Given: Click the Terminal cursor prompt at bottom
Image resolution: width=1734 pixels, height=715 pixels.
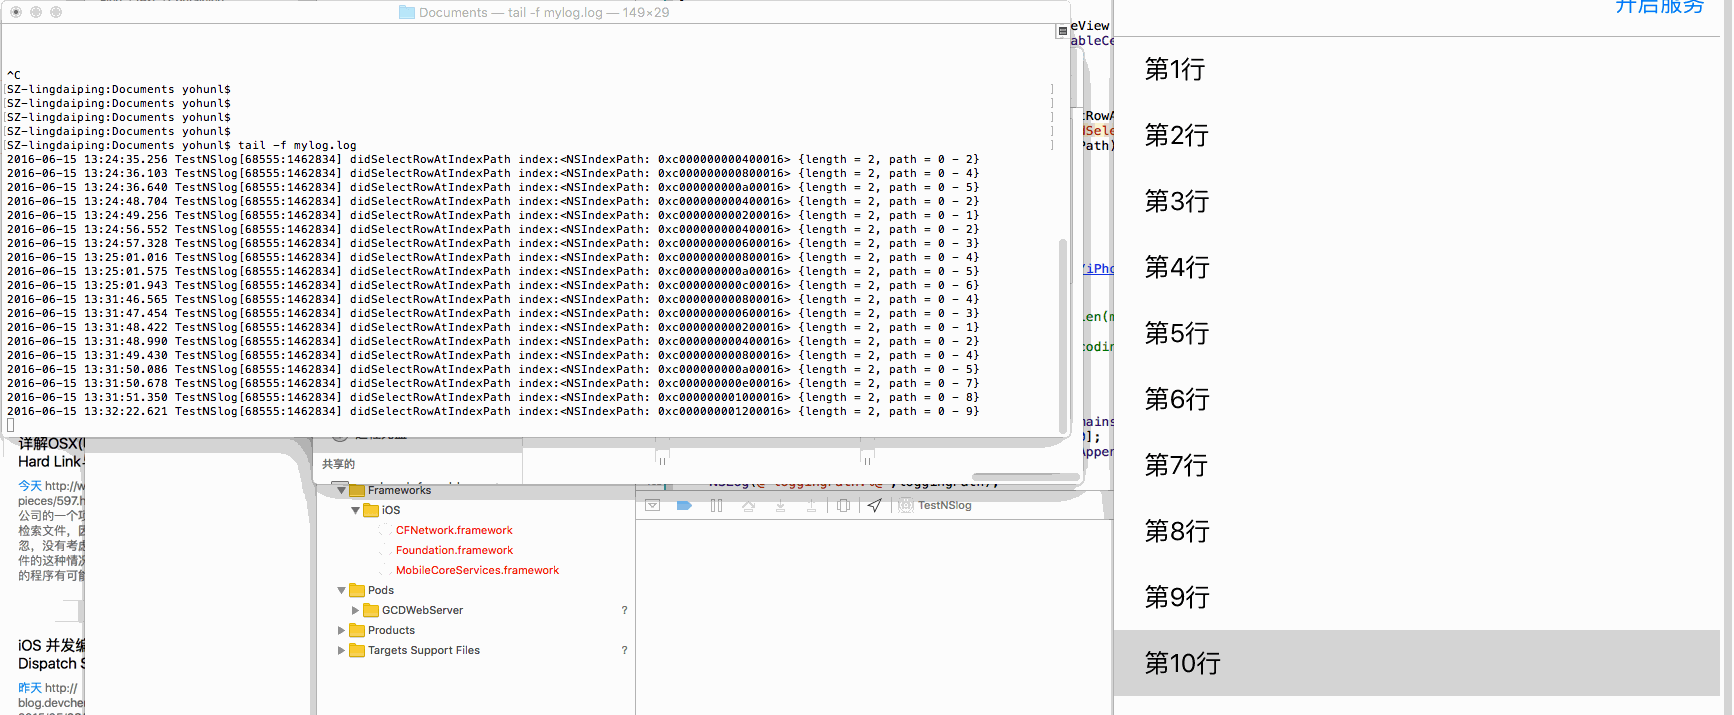Looking at the screenshot, I should [x=11, y=425].
